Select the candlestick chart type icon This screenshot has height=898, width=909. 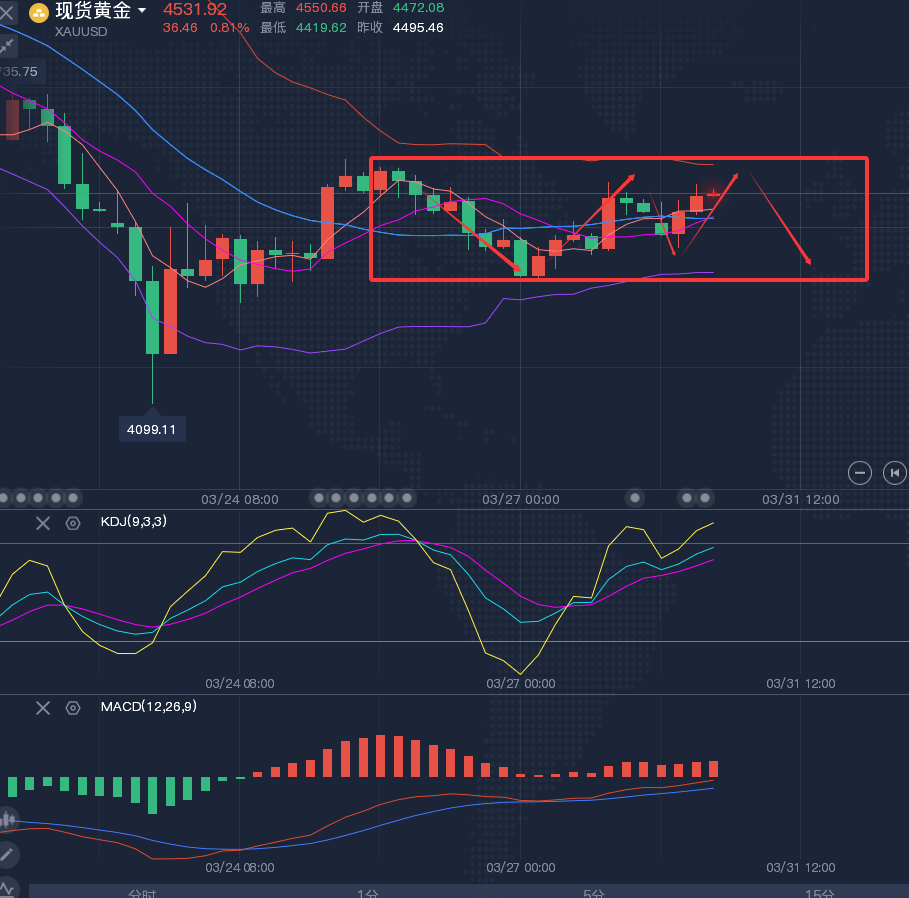8,820
